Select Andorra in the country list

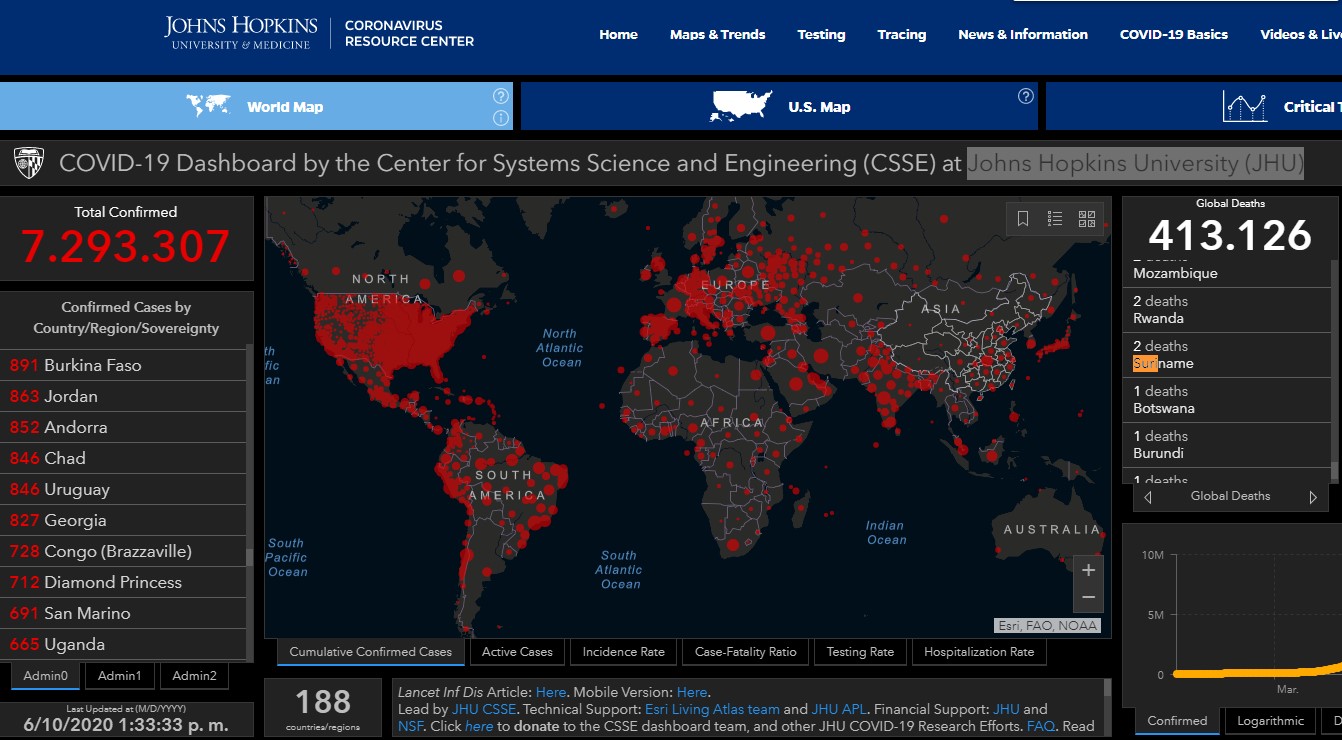122,427
